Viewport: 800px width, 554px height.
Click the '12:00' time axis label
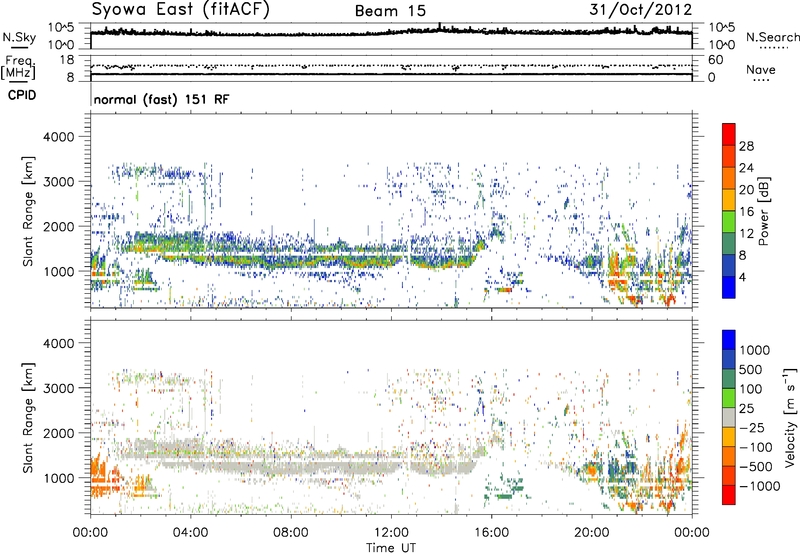391,533
